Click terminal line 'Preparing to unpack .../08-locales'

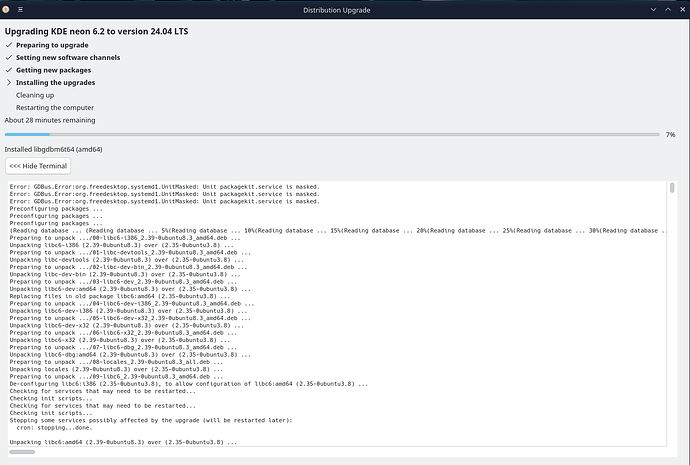pos(116,362)
